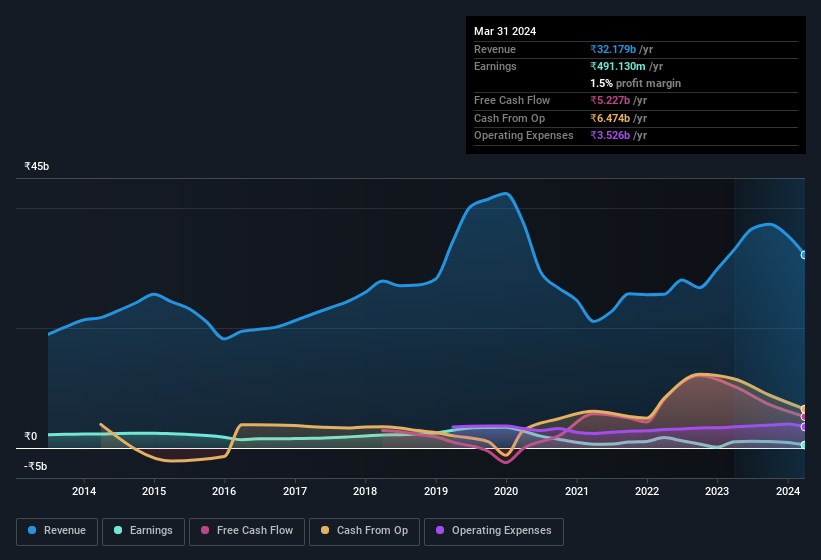Viewport: 821px width, 560px height.
Task: Click the ₹0 y-axis label
Action: coord(30,436)
